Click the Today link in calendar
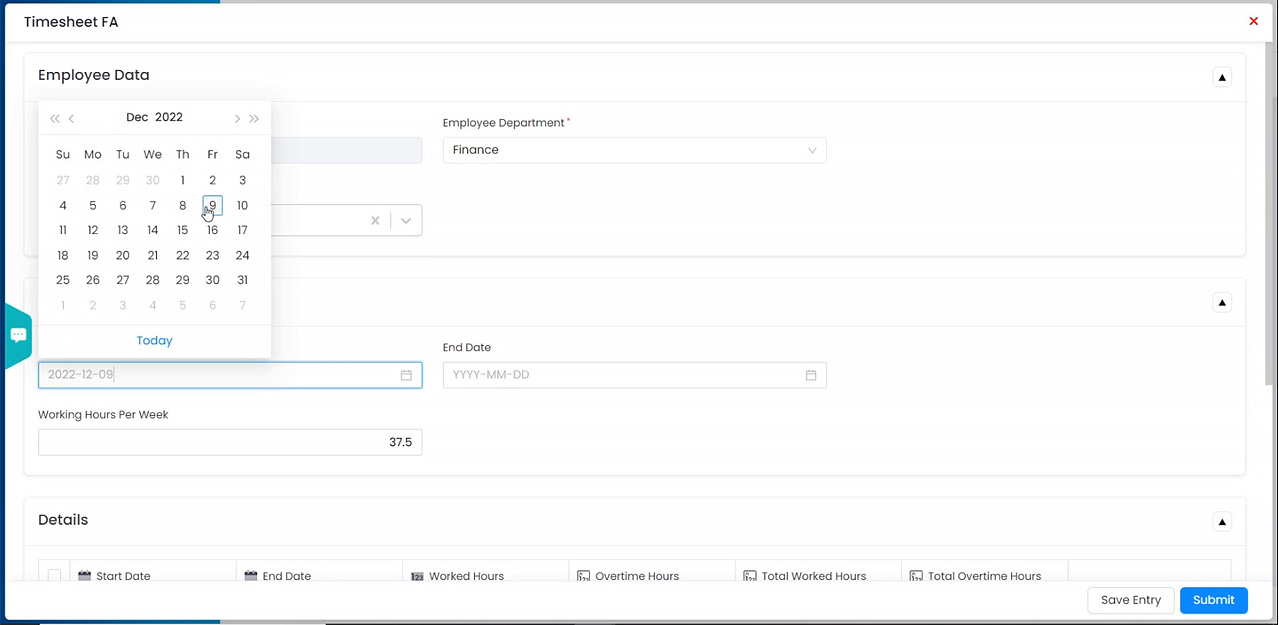 tap(154, 341)
